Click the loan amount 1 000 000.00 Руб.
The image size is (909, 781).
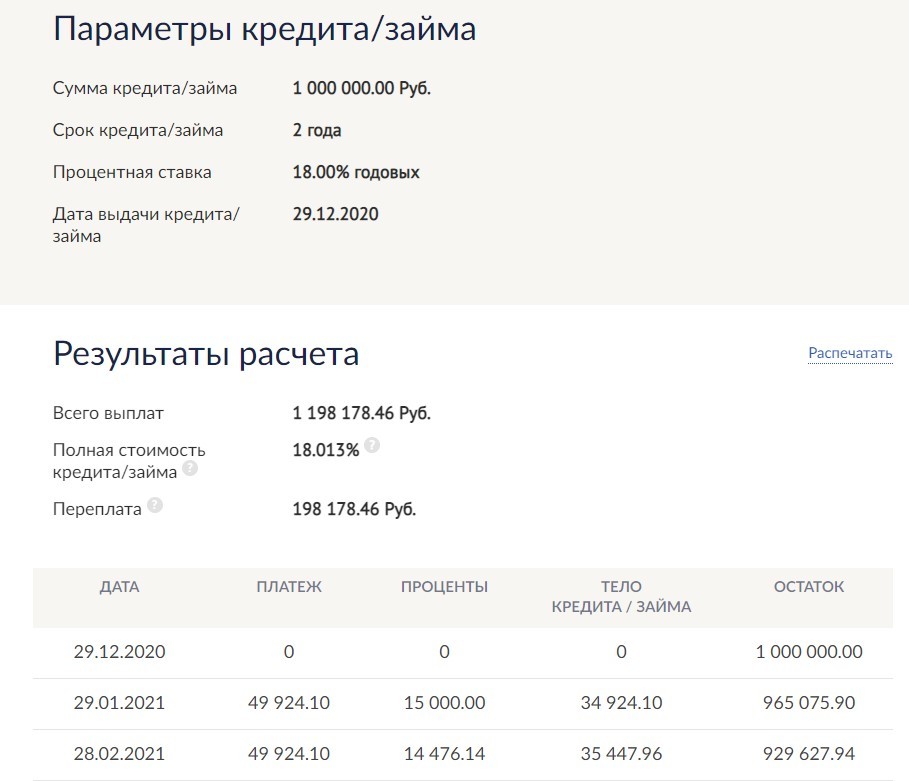(x=361, y=88)
